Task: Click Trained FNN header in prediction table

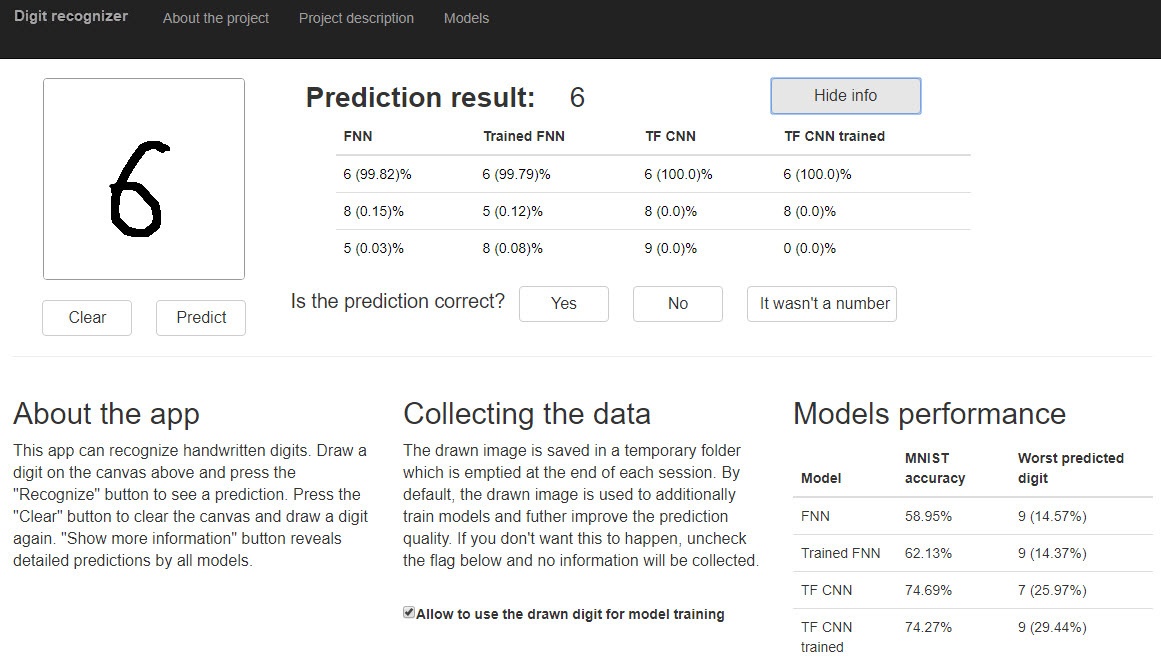Action: [523, 136]
